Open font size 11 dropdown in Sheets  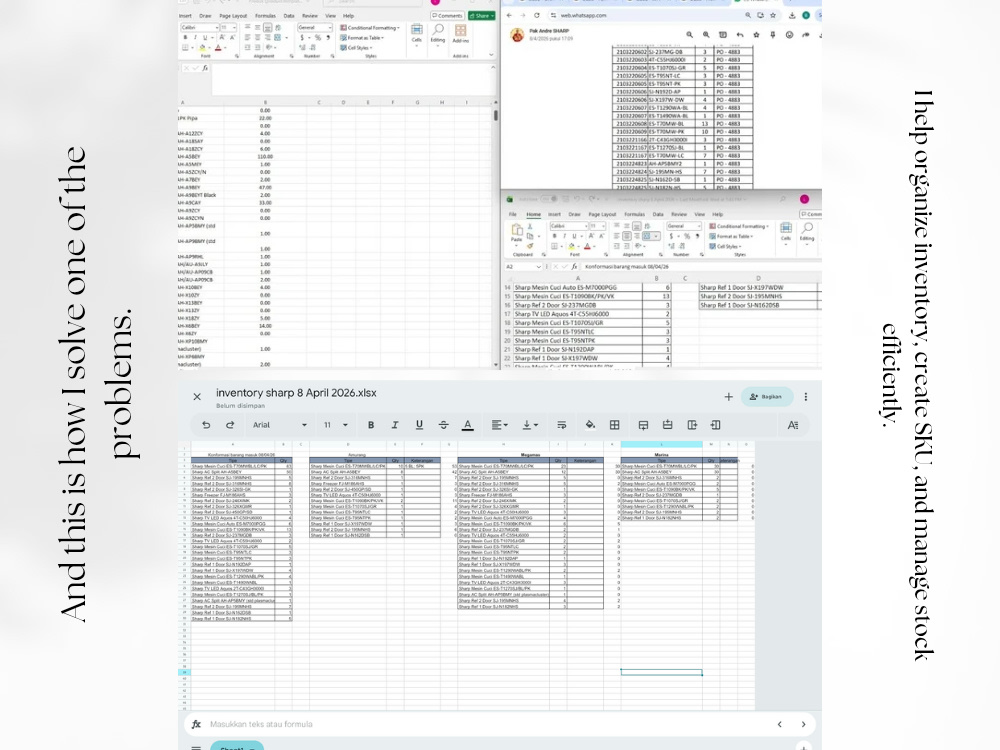click(x=335, y=425)
